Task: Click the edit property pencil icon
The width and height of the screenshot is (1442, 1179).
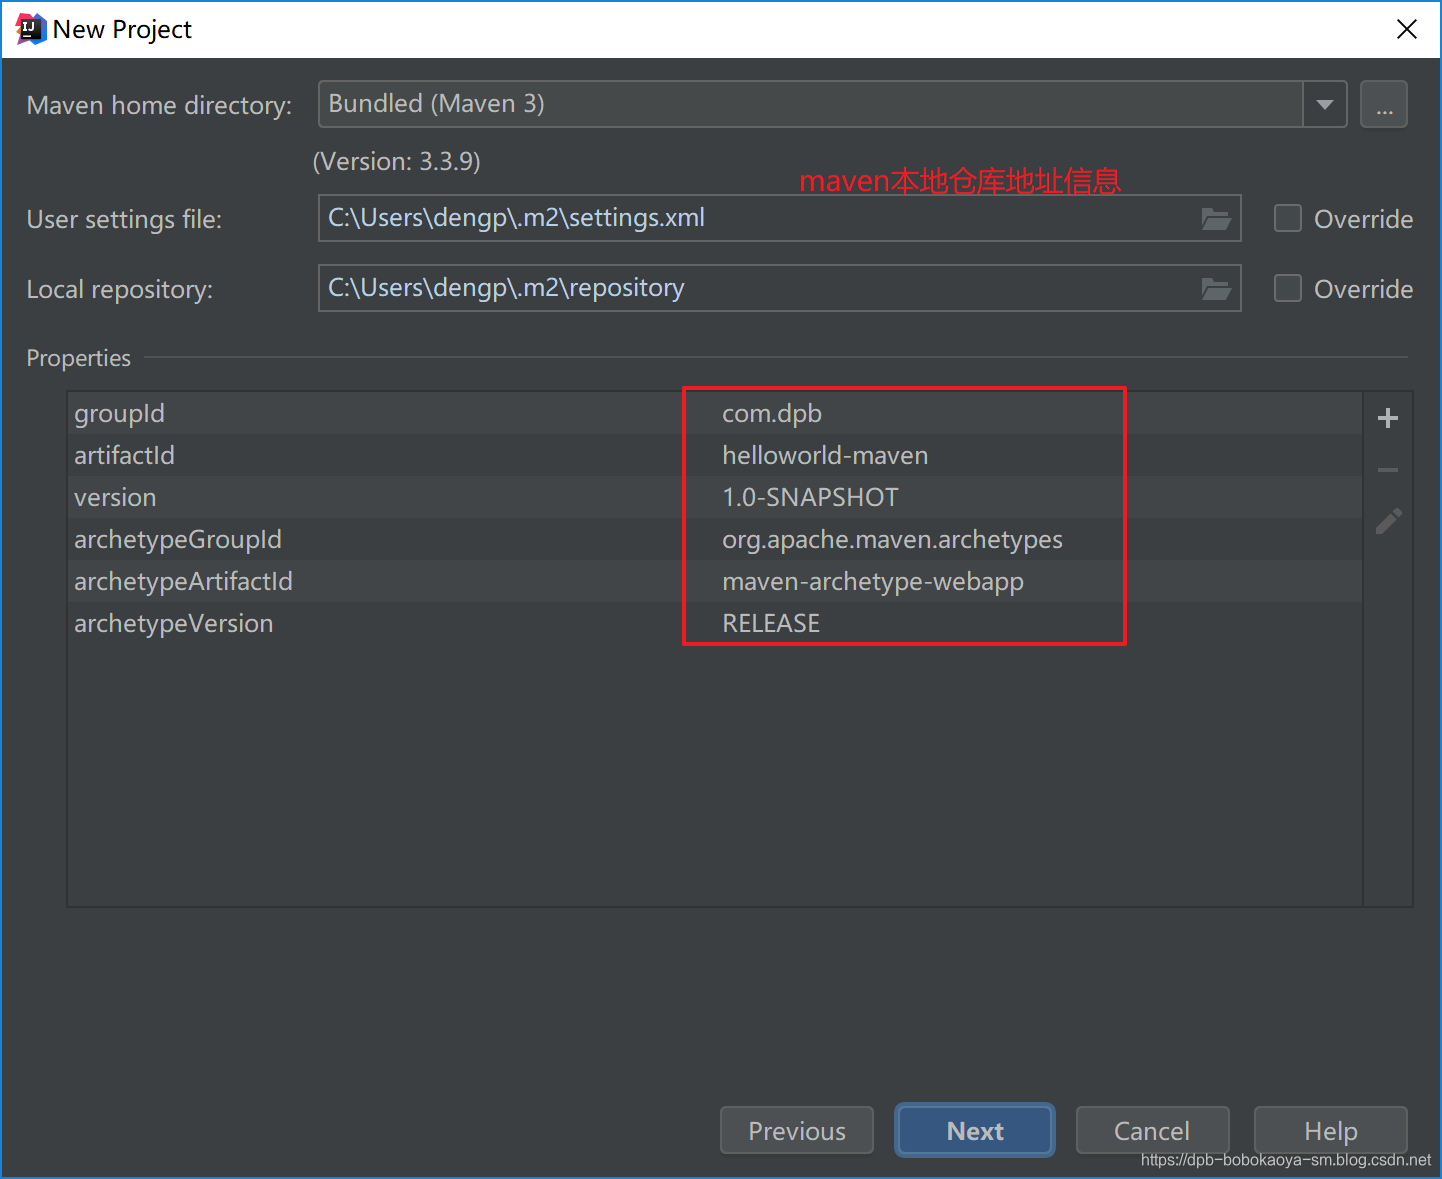Action: [x=1388, y=521]
